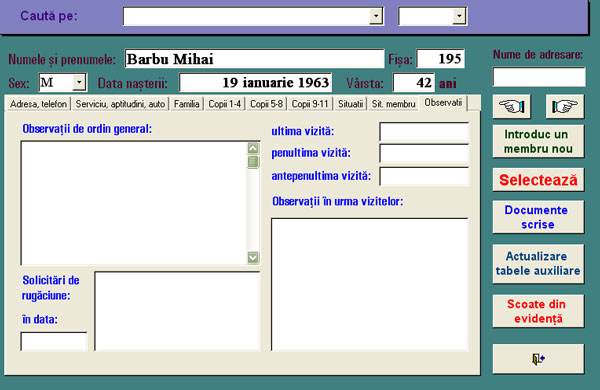Click the ultima vizită field
The height and width of the screenshot is (390, 600).
click(424, 132)
